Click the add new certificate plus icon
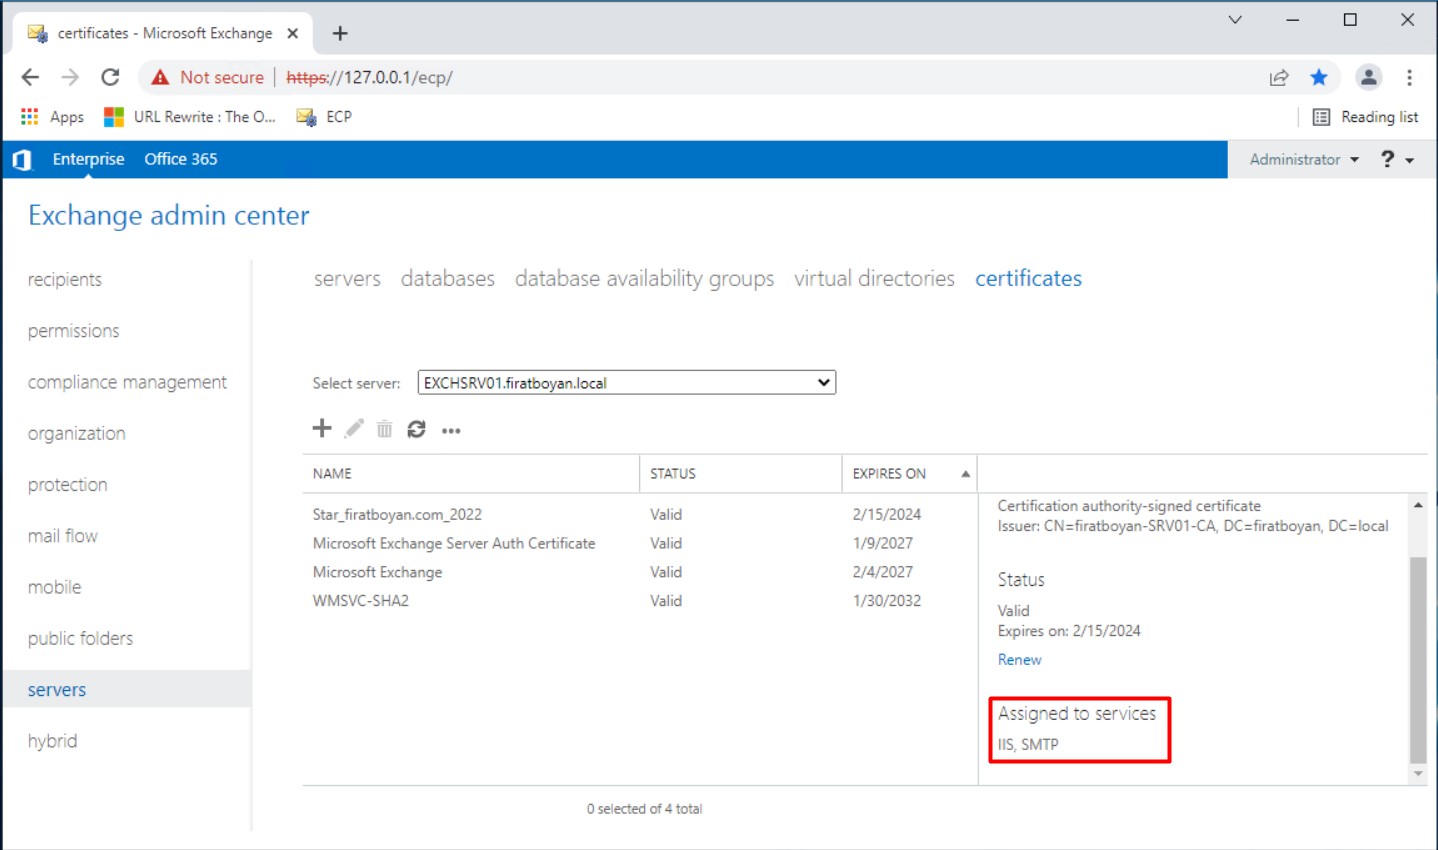 coord(322,429)
